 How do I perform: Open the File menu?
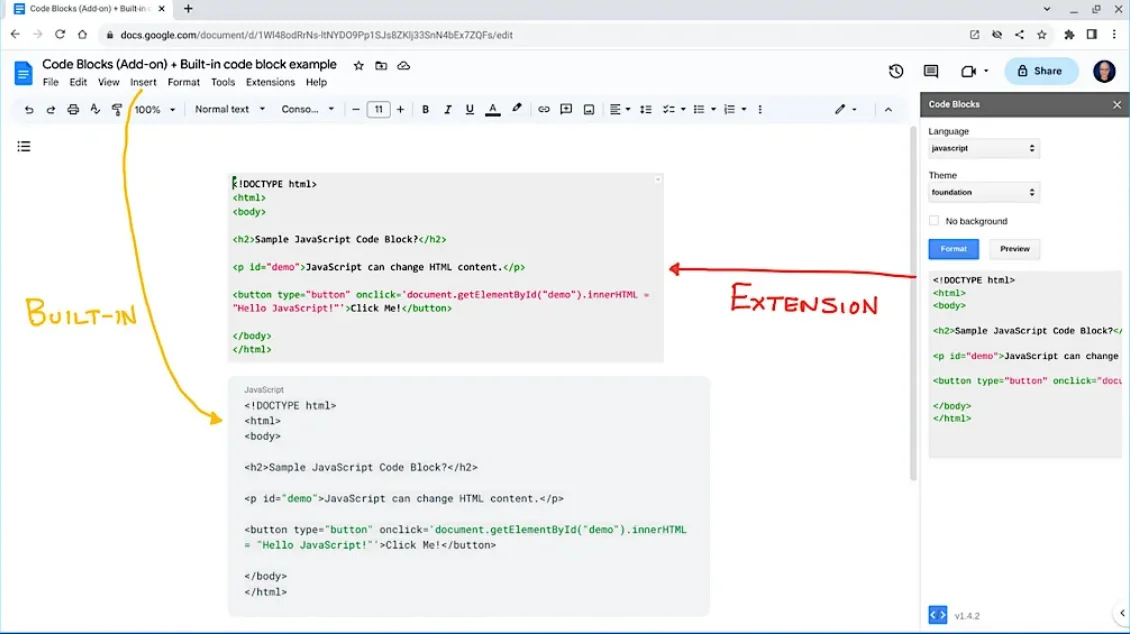tap(50, 82)
